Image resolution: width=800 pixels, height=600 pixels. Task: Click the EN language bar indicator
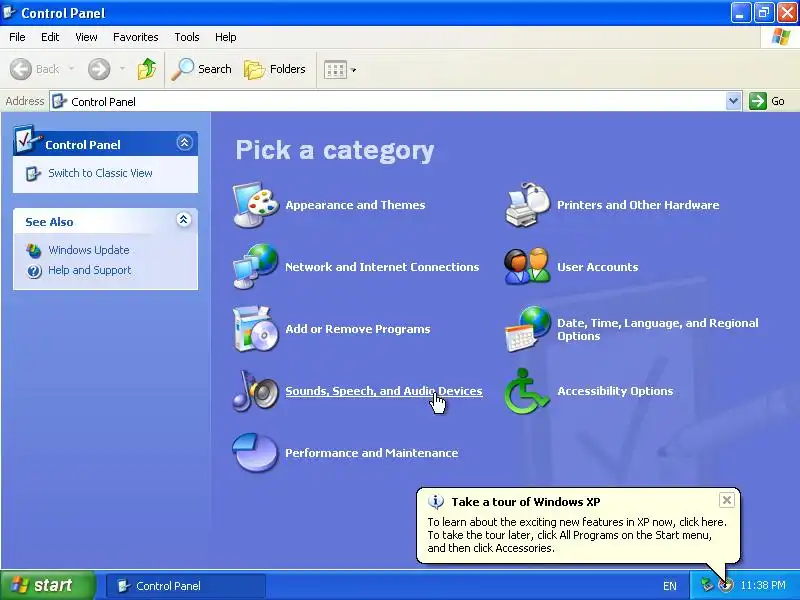[669, 586]
